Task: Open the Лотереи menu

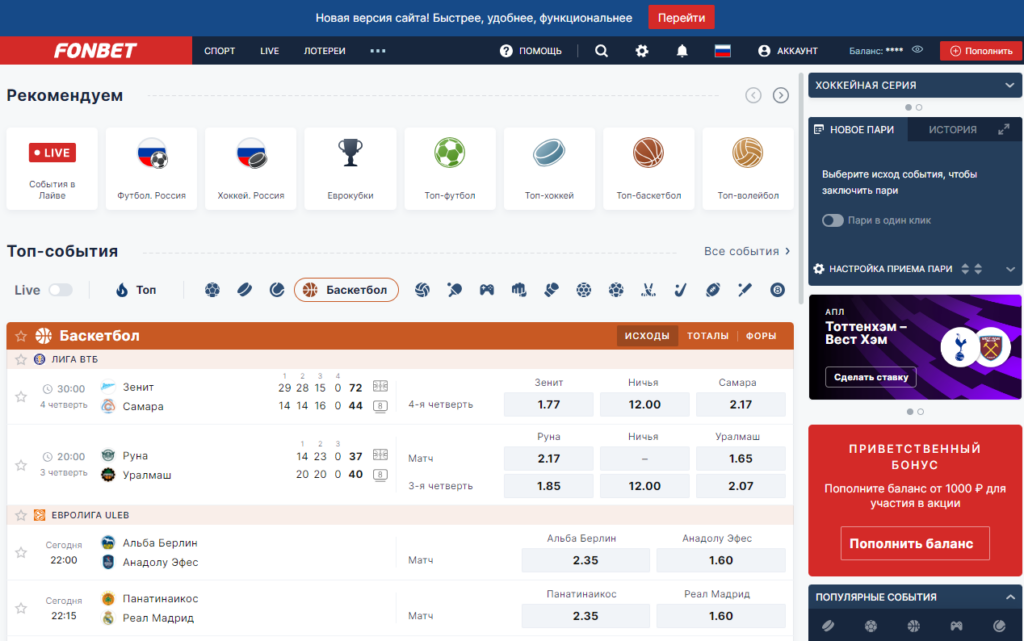Action: (325, 51)
